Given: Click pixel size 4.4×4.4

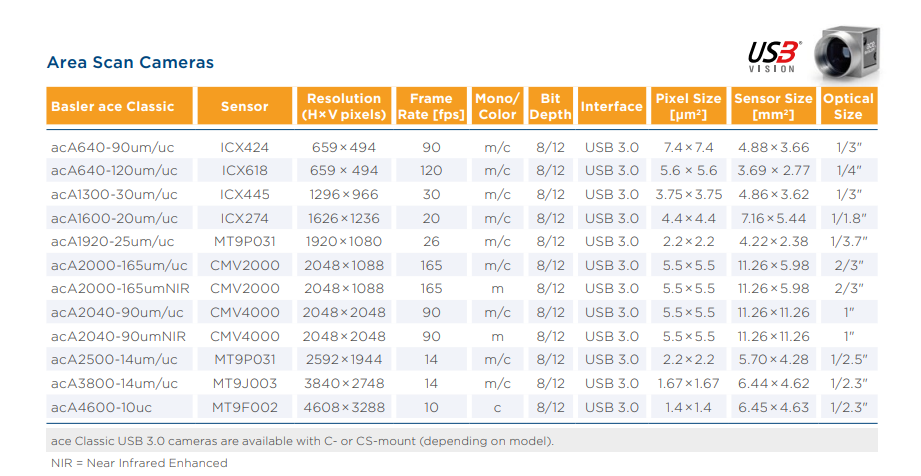Looking at the screenshot, I should (x=688, y=218).
